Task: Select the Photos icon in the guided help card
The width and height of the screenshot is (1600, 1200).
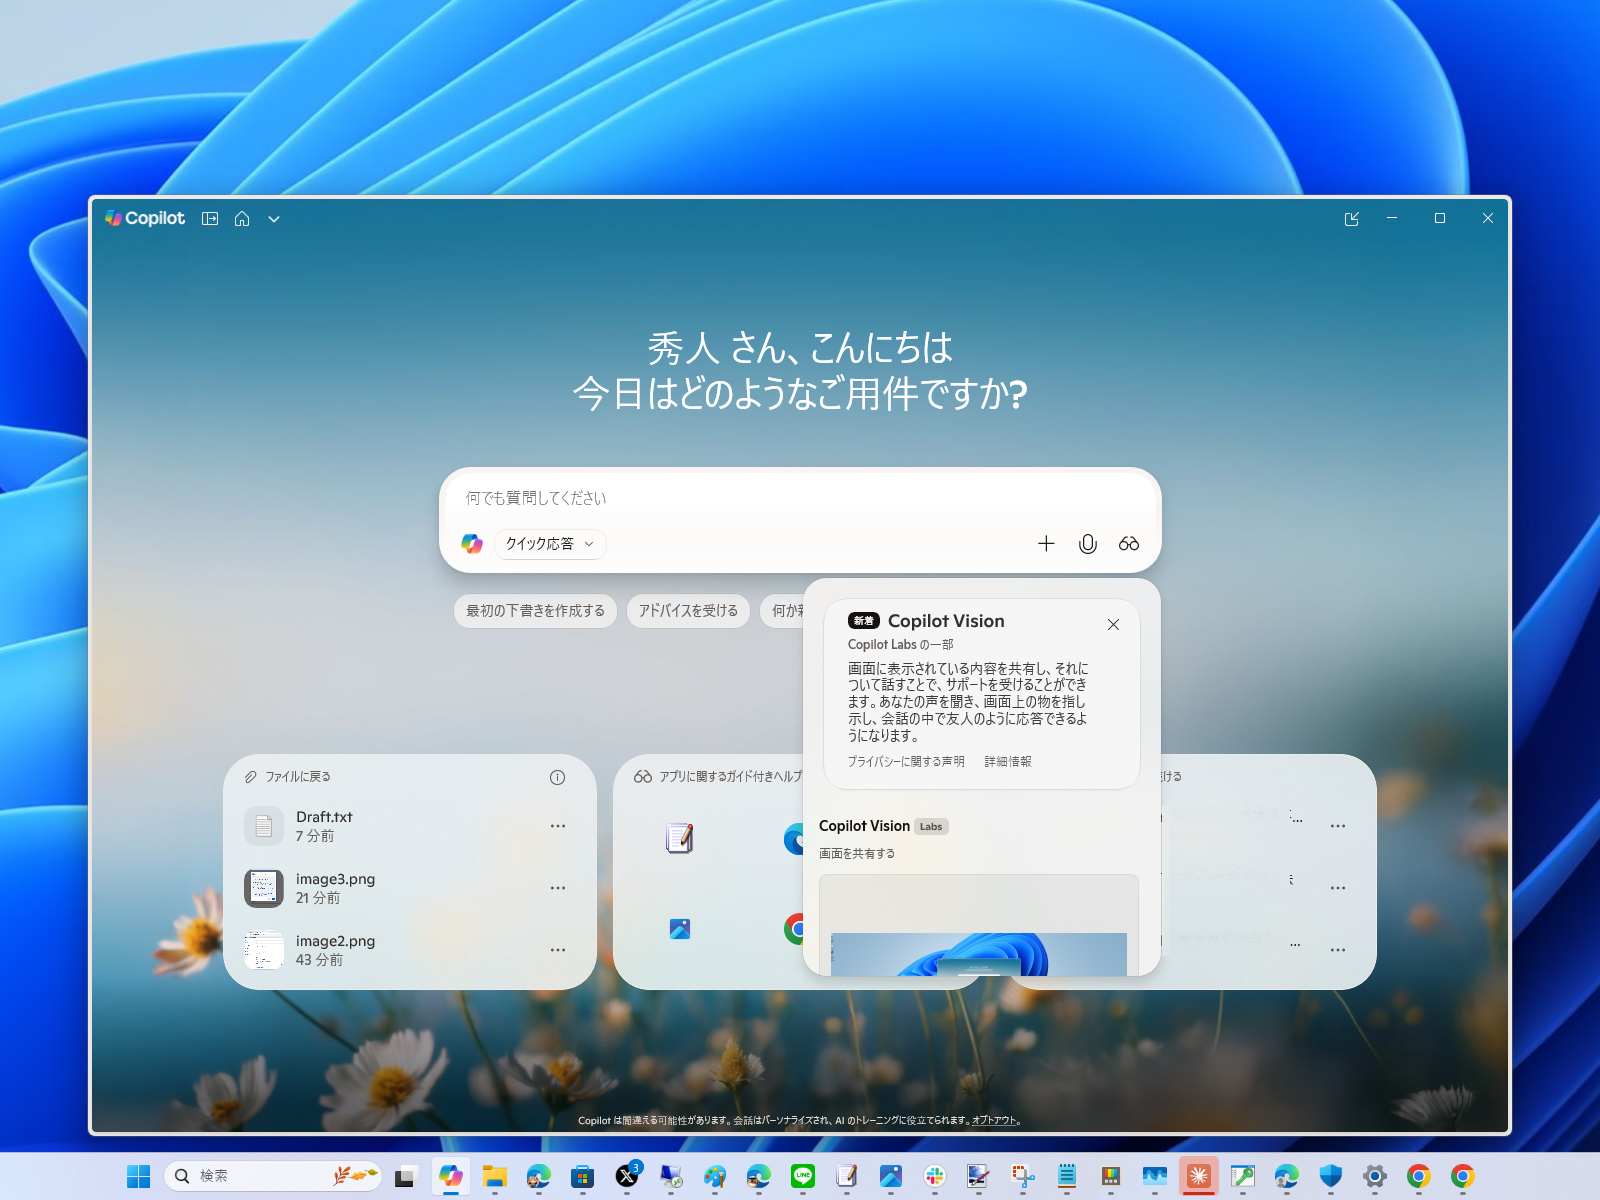Action: [680, 930]
